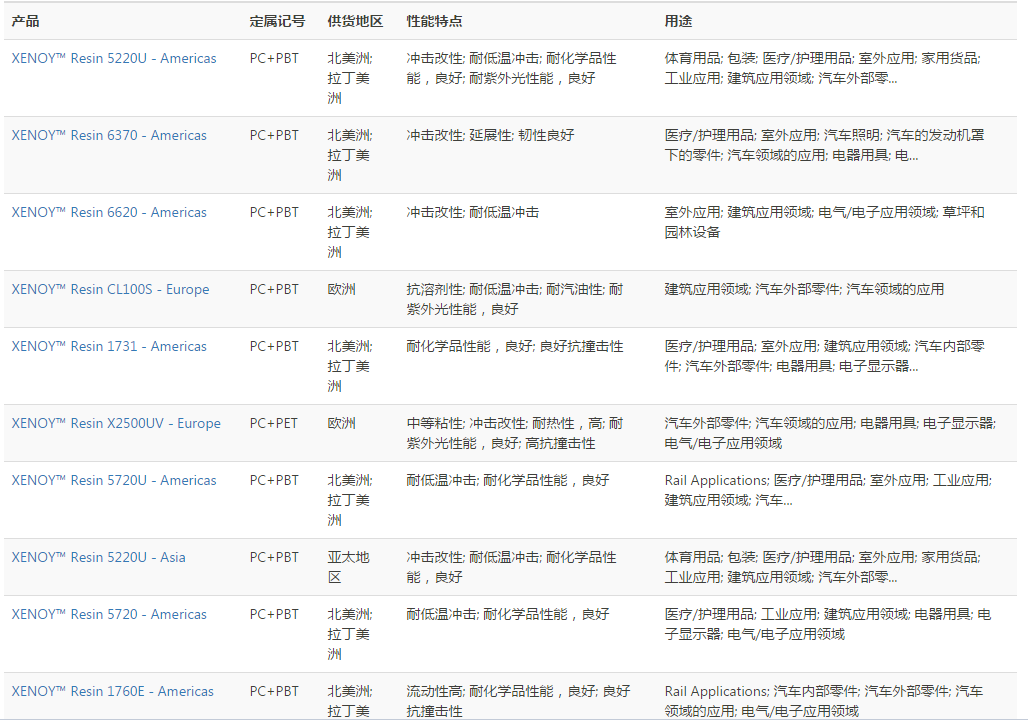Select Rail Applications uses in 5720U row
The height and width of the screenshot is (720, 1028).
pyautogui.click(x=829, y=490)
